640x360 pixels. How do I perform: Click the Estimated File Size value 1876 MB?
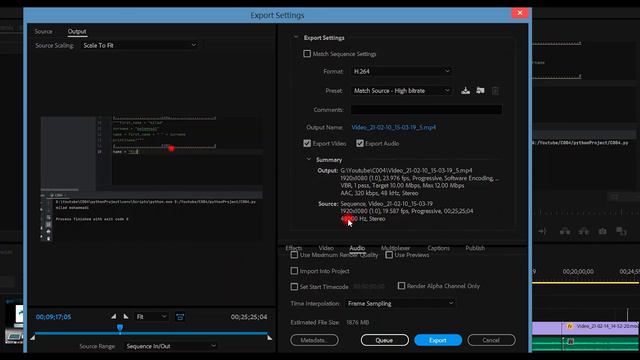click(x=358, y=322)
